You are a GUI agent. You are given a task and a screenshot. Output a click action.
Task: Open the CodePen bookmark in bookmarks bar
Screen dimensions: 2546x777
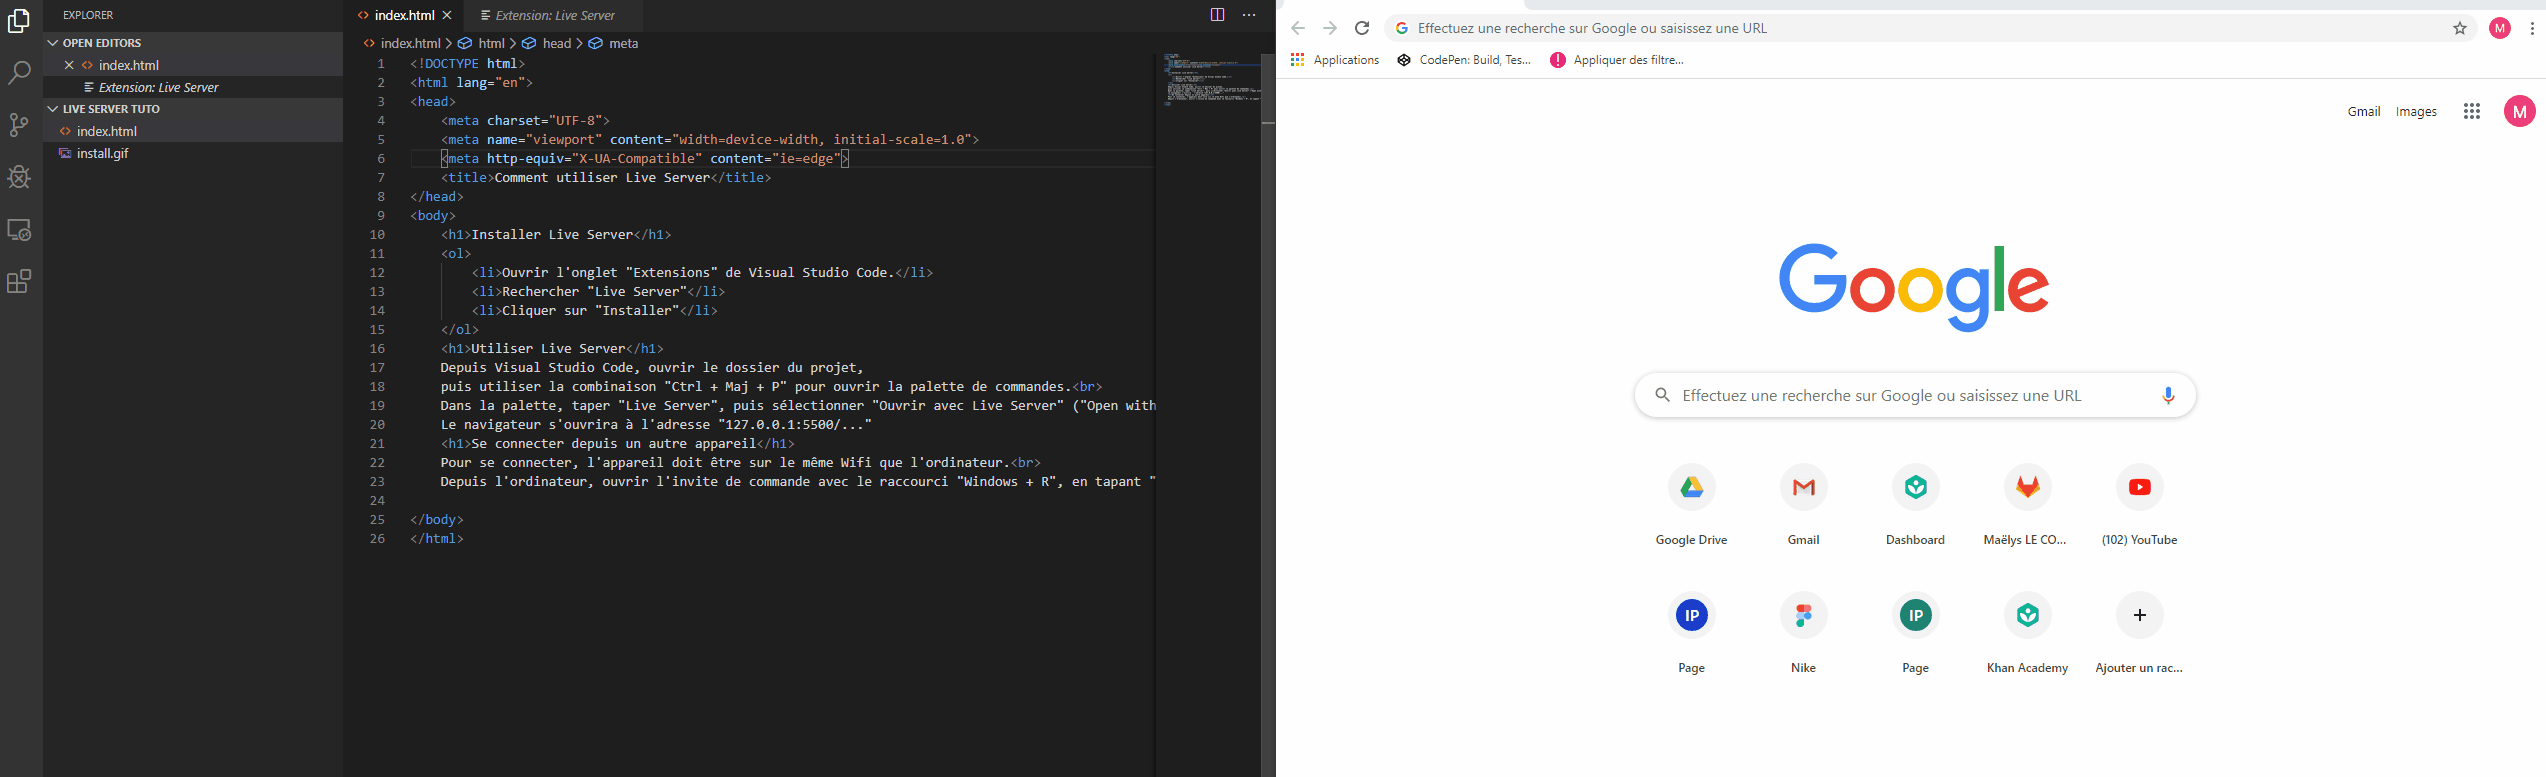(1464, 60)
